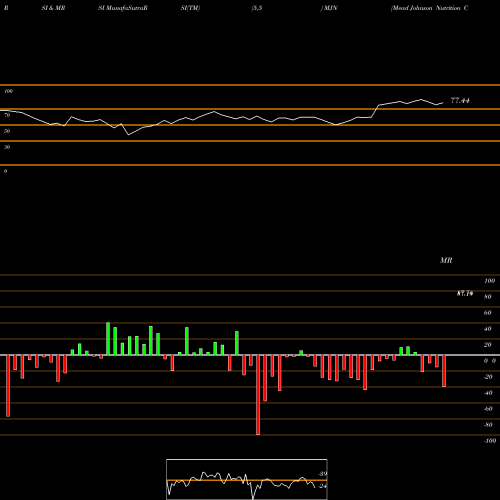Click the '39' label in mini chart
500x500 pixels.
pos(323,474)
